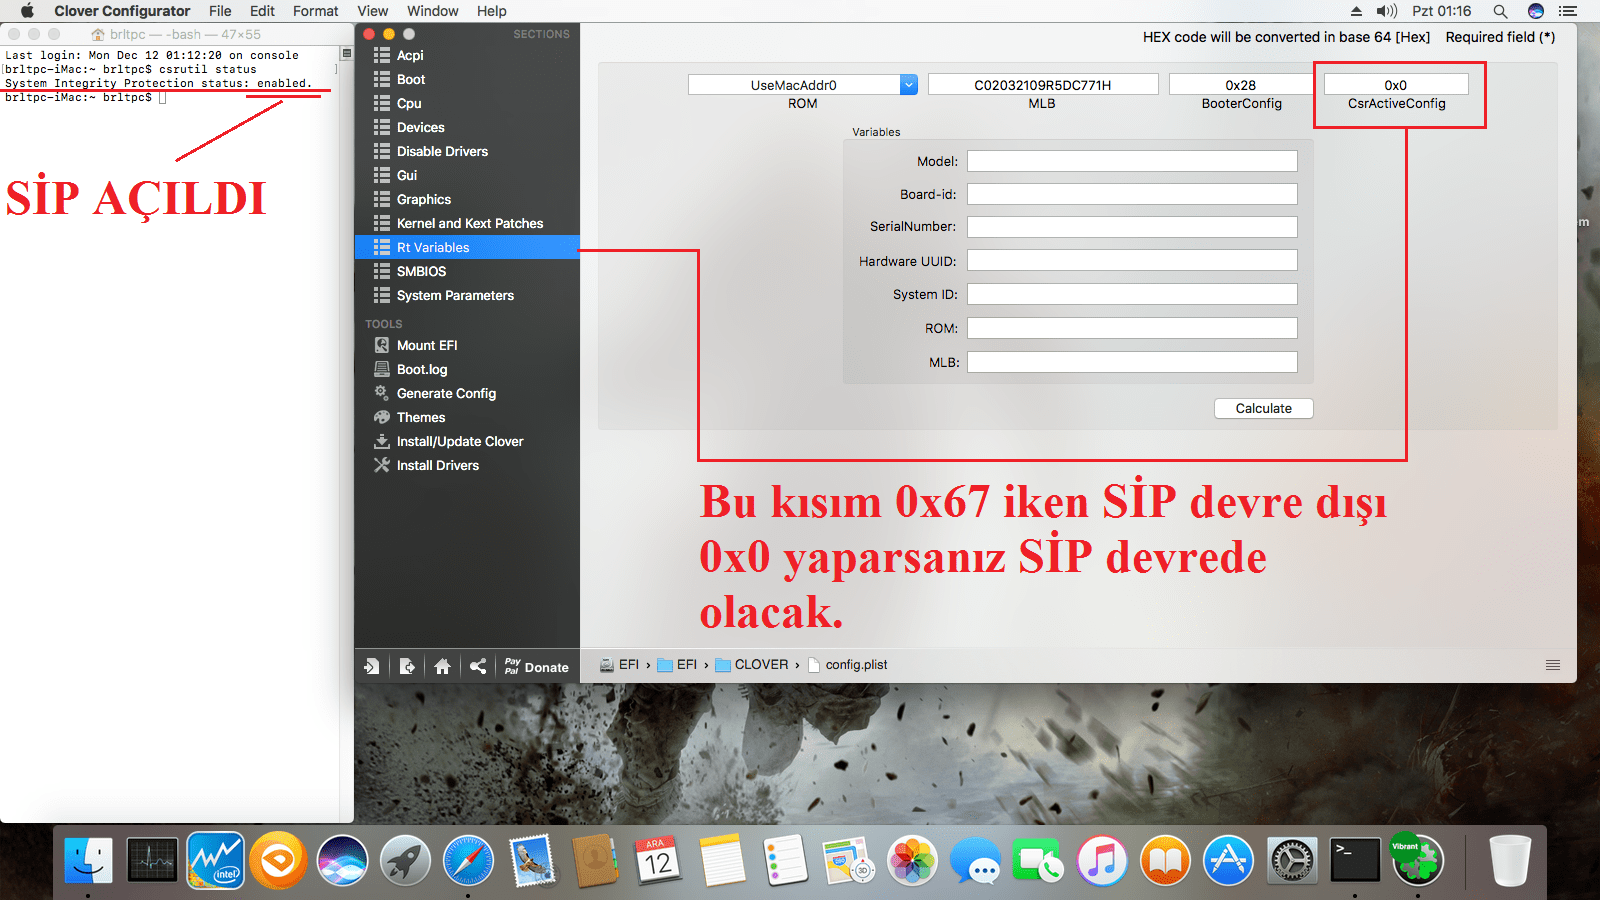Click the import configuration icon

point(372,666)
